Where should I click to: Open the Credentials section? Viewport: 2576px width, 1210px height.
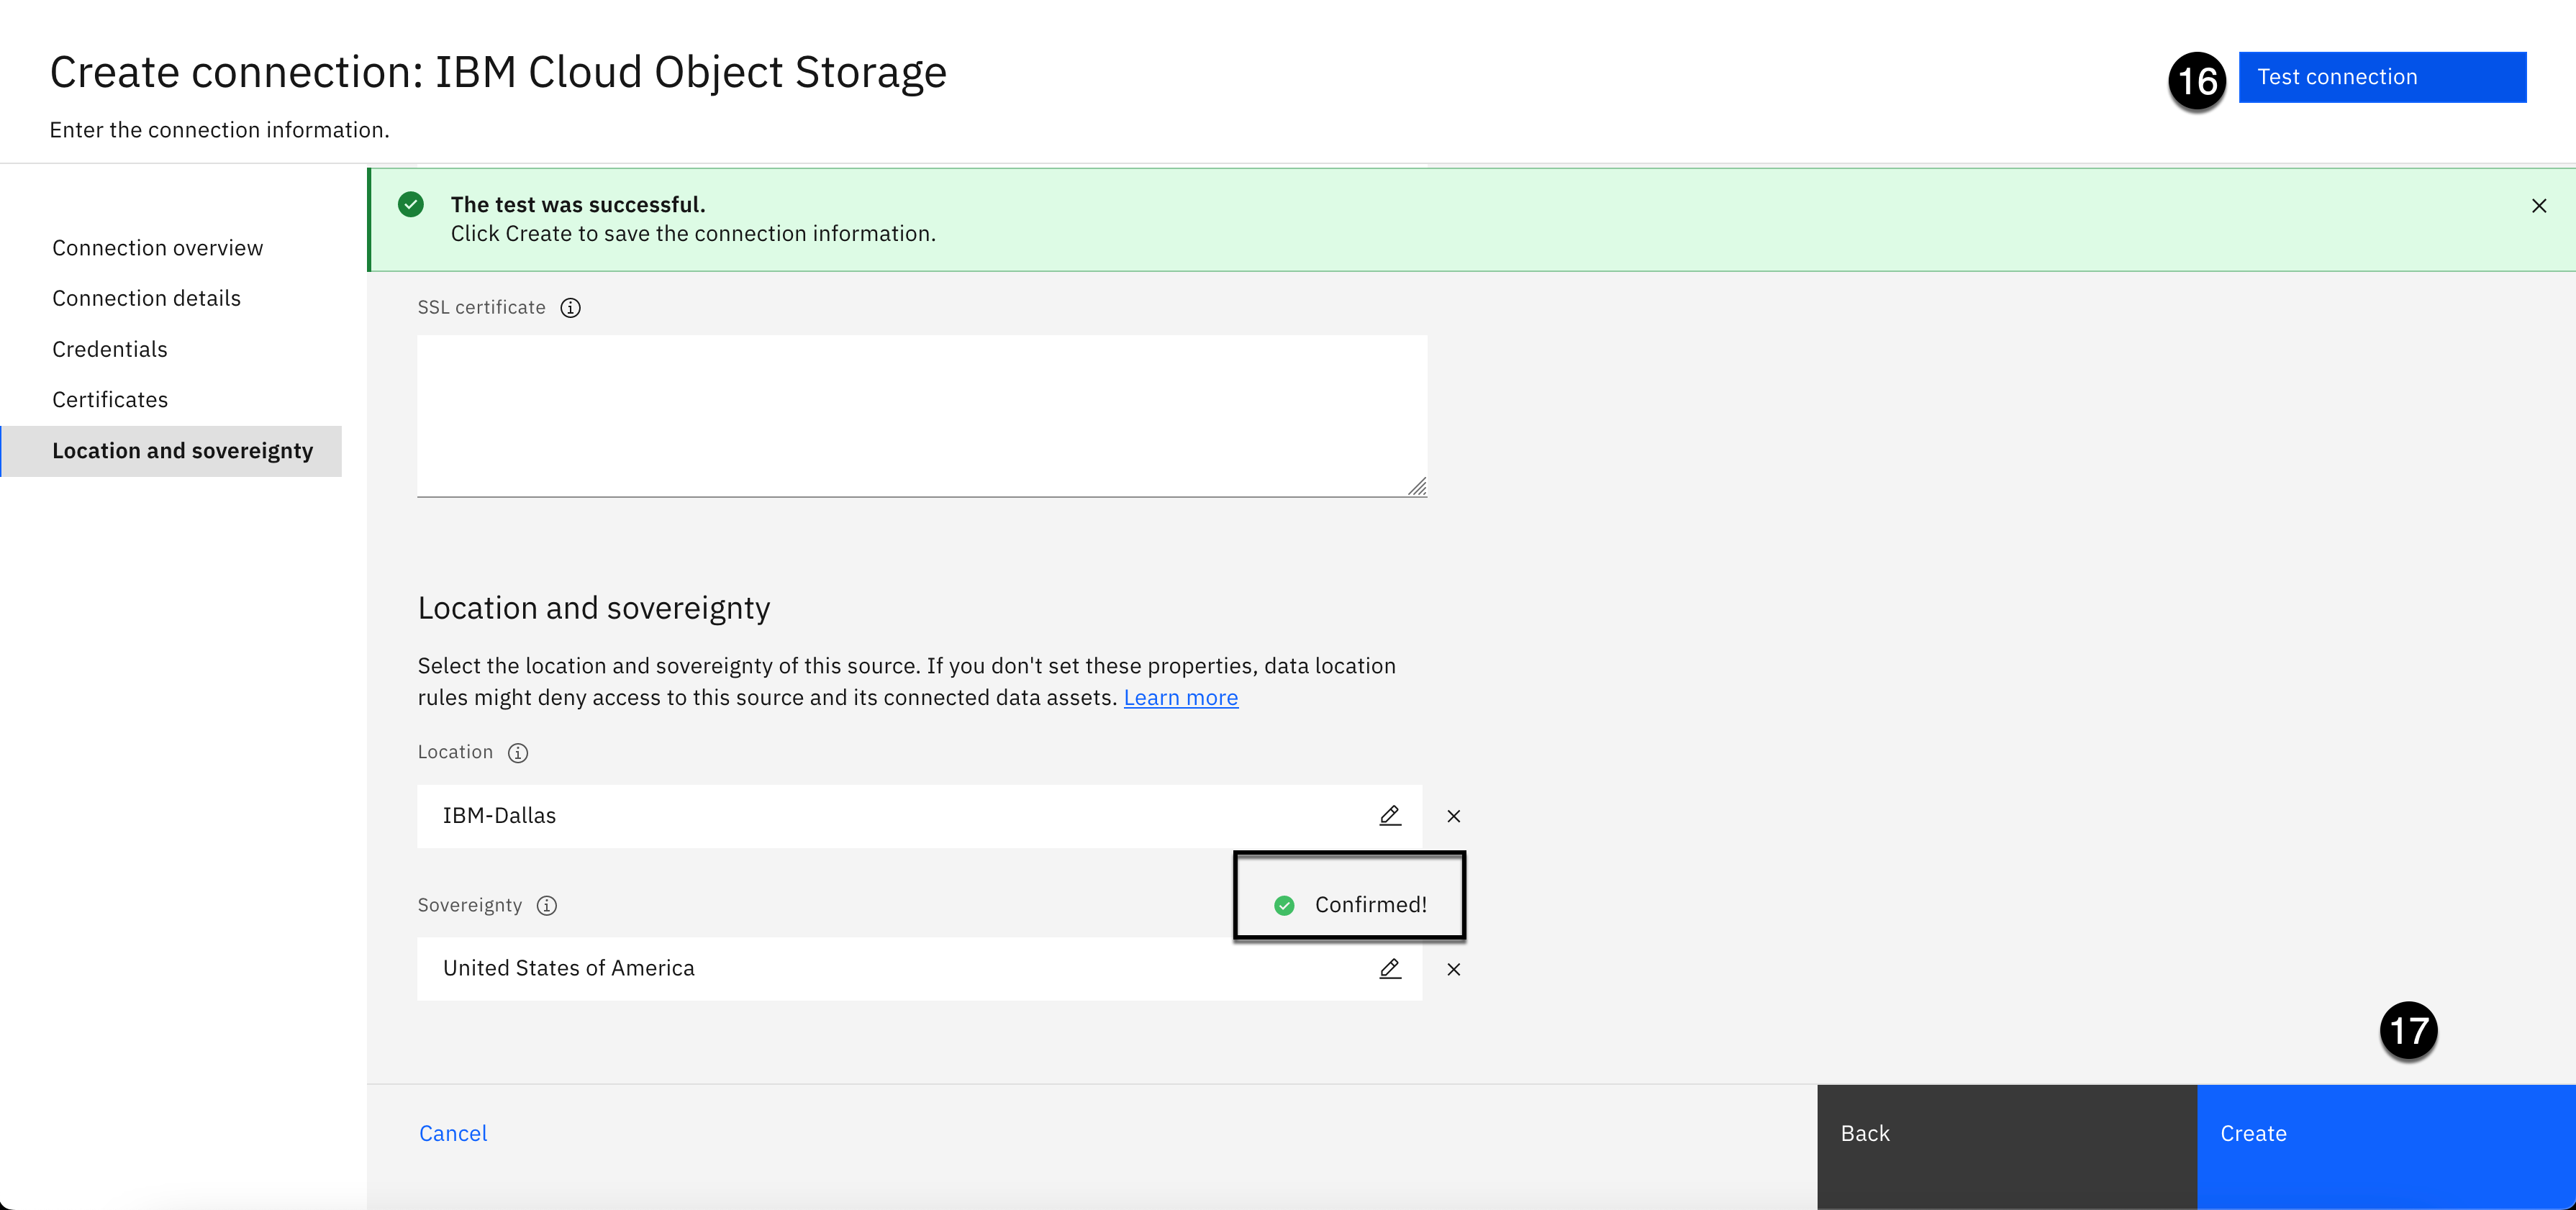[x=110, y=350]
